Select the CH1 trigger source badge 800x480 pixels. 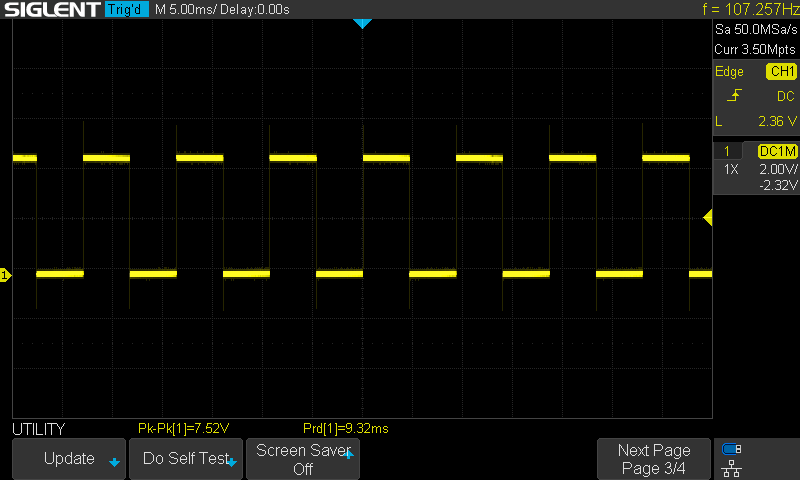click(780, 72)
